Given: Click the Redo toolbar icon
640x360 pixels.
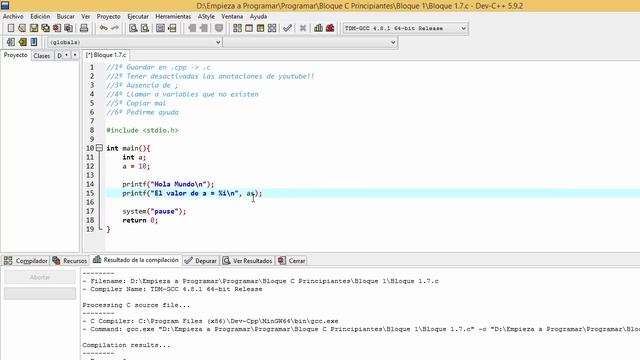Looking at the screenshot, I should tap(115, 28).
